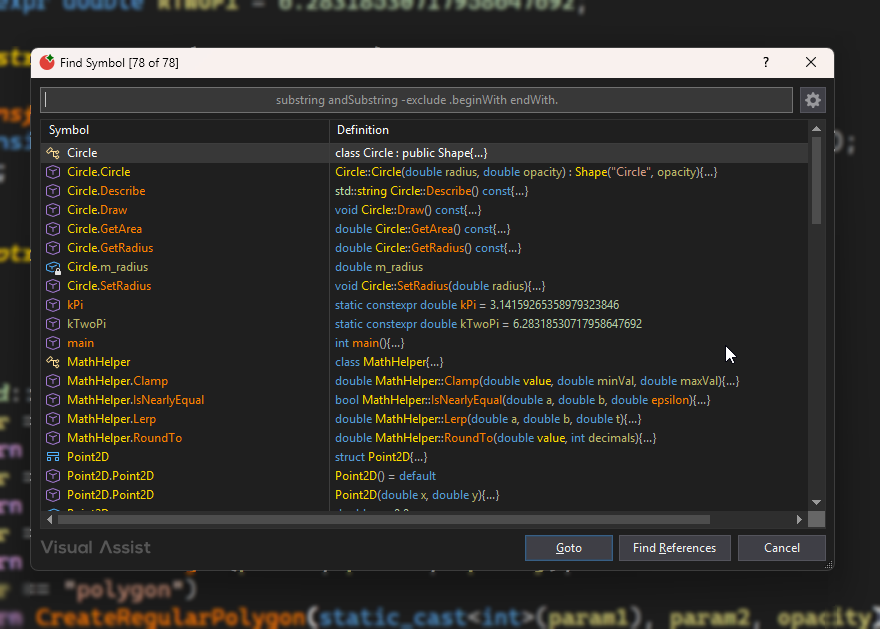Click the method icon beside MathHelper.RoundTo
The image size is (880, 629).
(53, 438)
